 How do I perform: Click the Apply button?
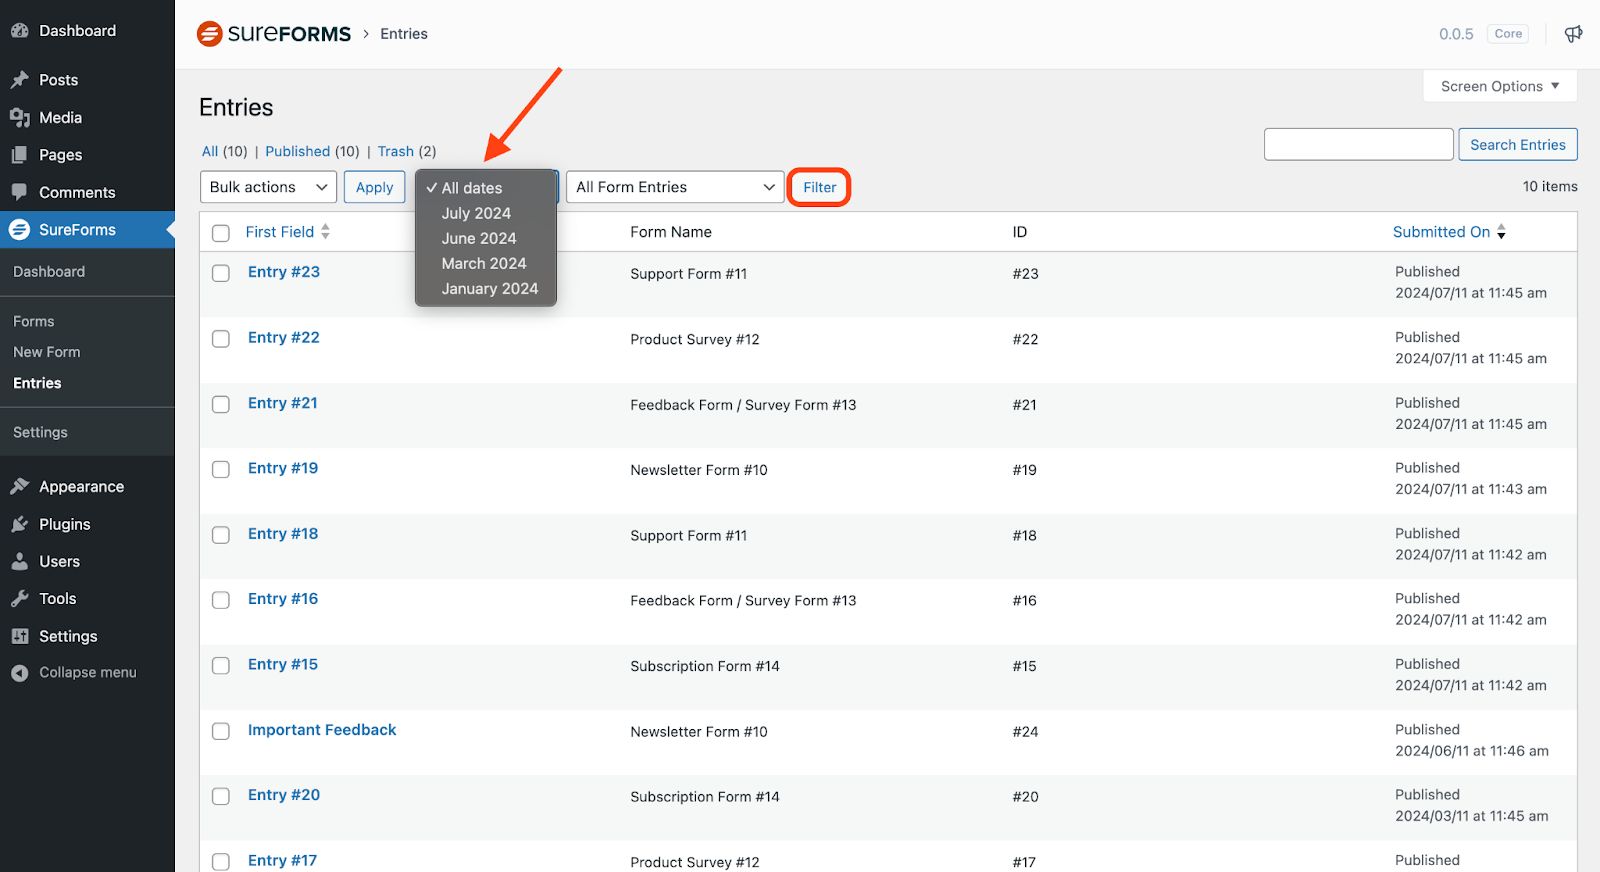coord(374,187)
